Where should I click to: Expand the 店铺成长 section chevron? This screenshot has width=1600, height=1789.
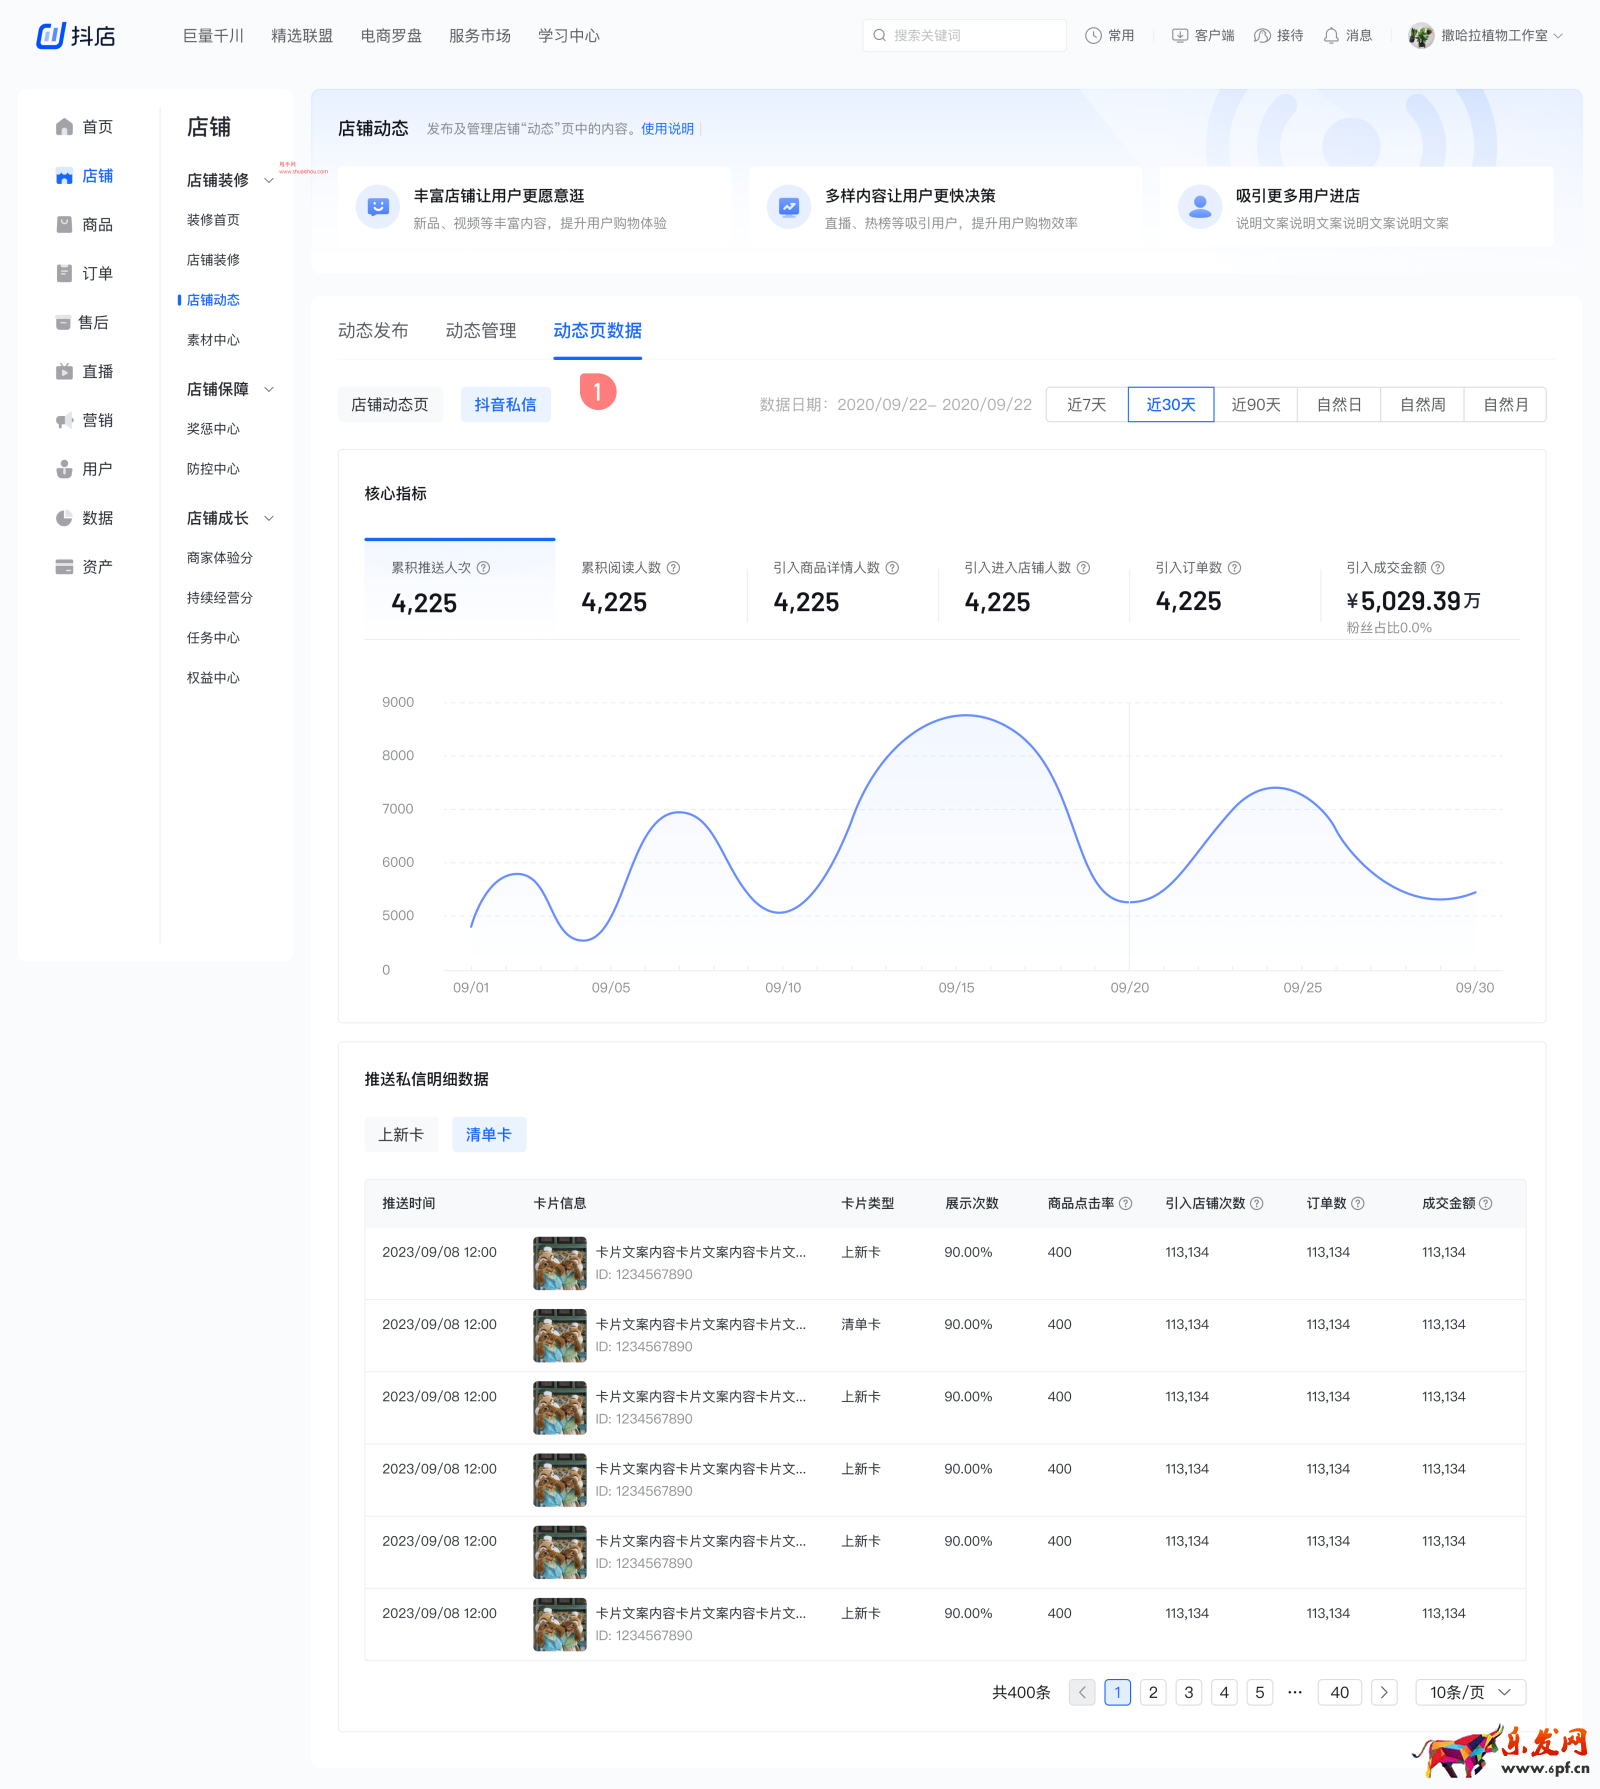coord(269,519)
